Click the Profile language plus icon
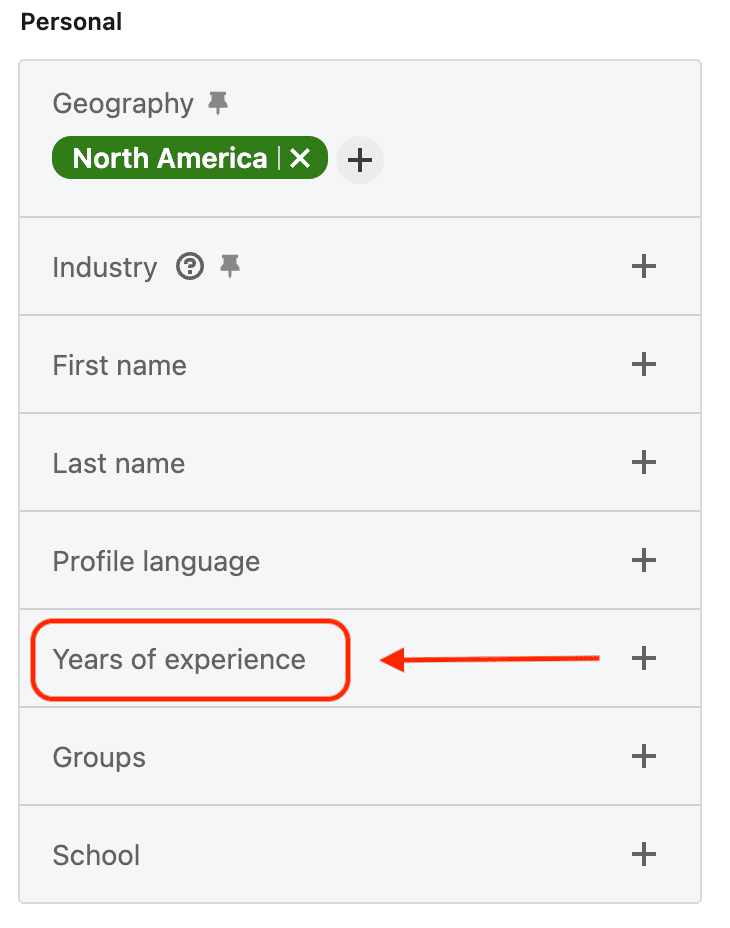The image size is (730, 928). point(644,560)
